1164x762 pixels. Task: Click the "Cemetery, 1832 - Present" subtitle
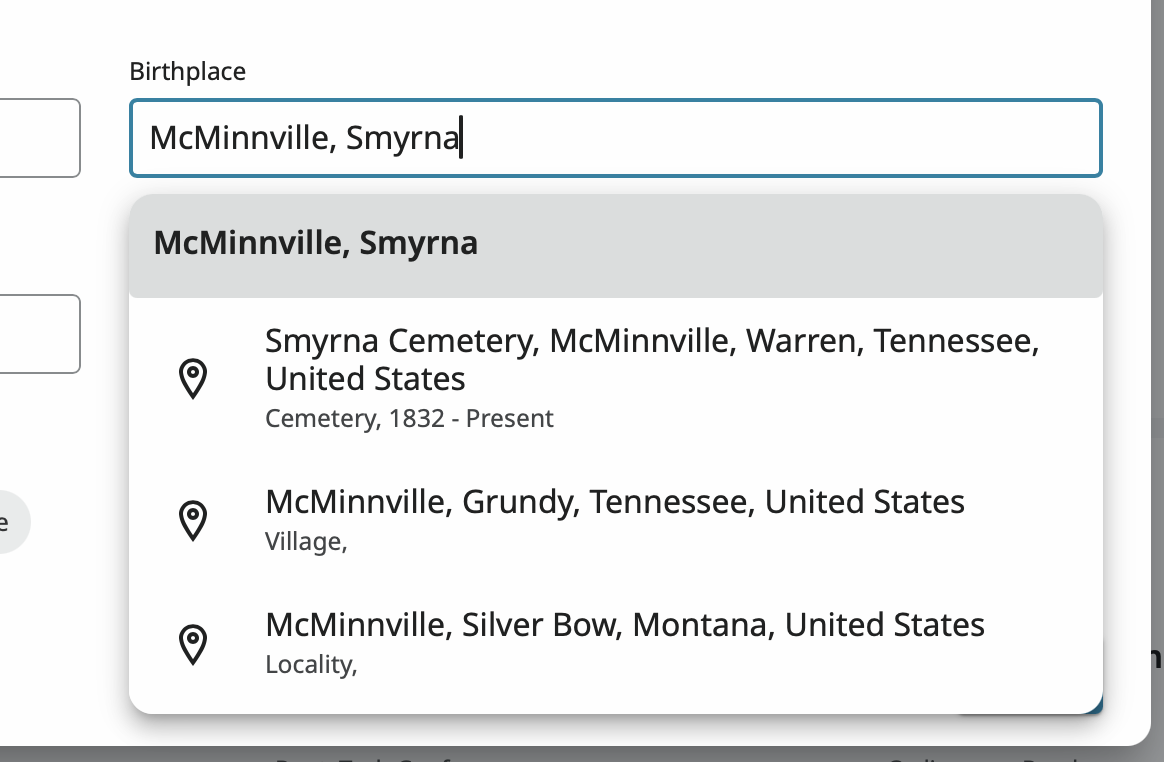coord(409,418)
